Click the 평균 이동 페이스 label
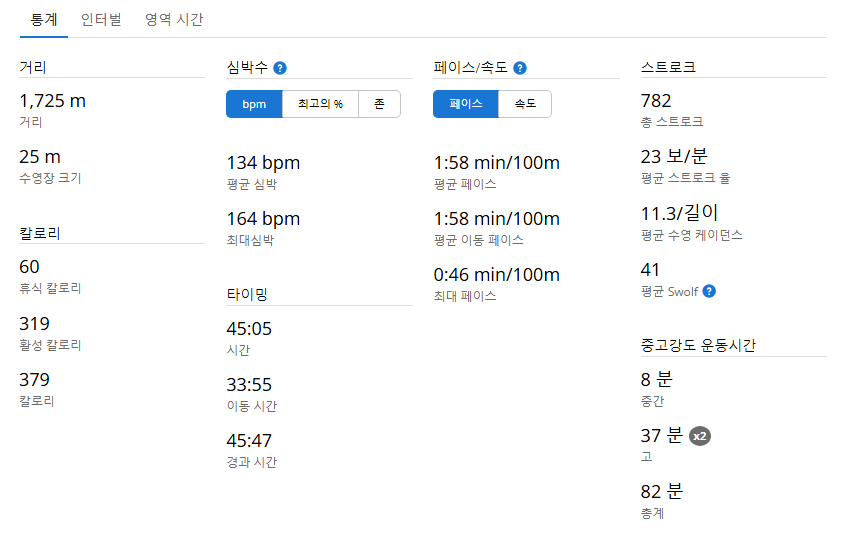 pyautogui.click(x=479, y=240)
